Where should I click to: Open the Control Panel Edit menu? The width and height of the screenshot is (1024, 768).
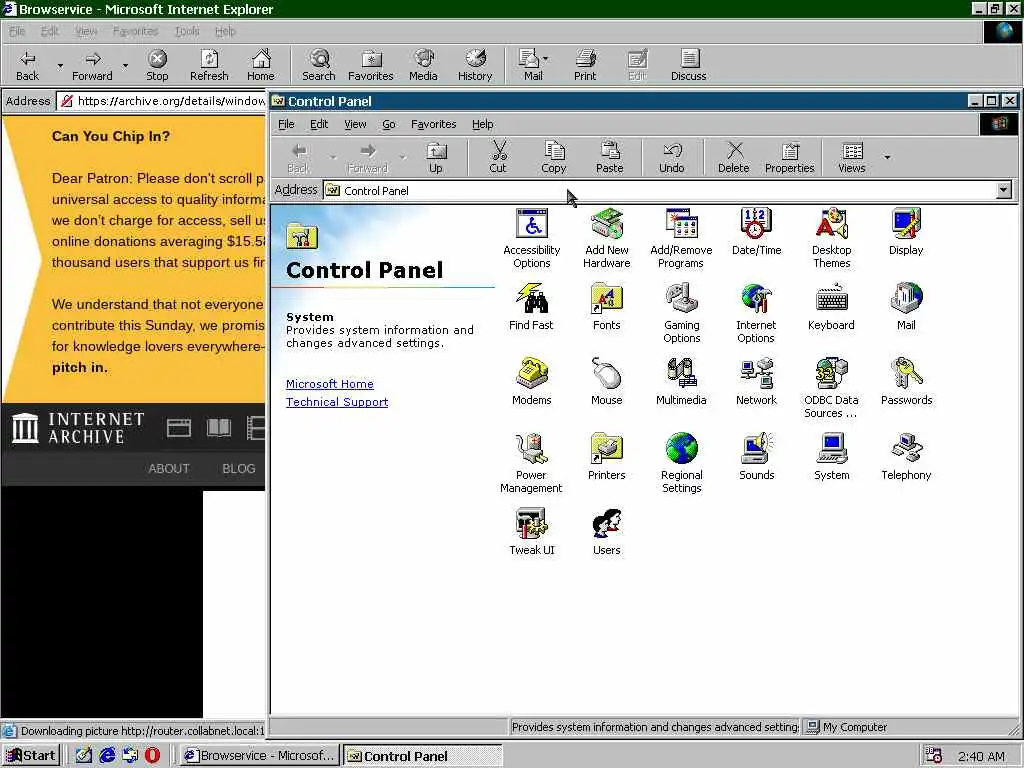point(319,124)
